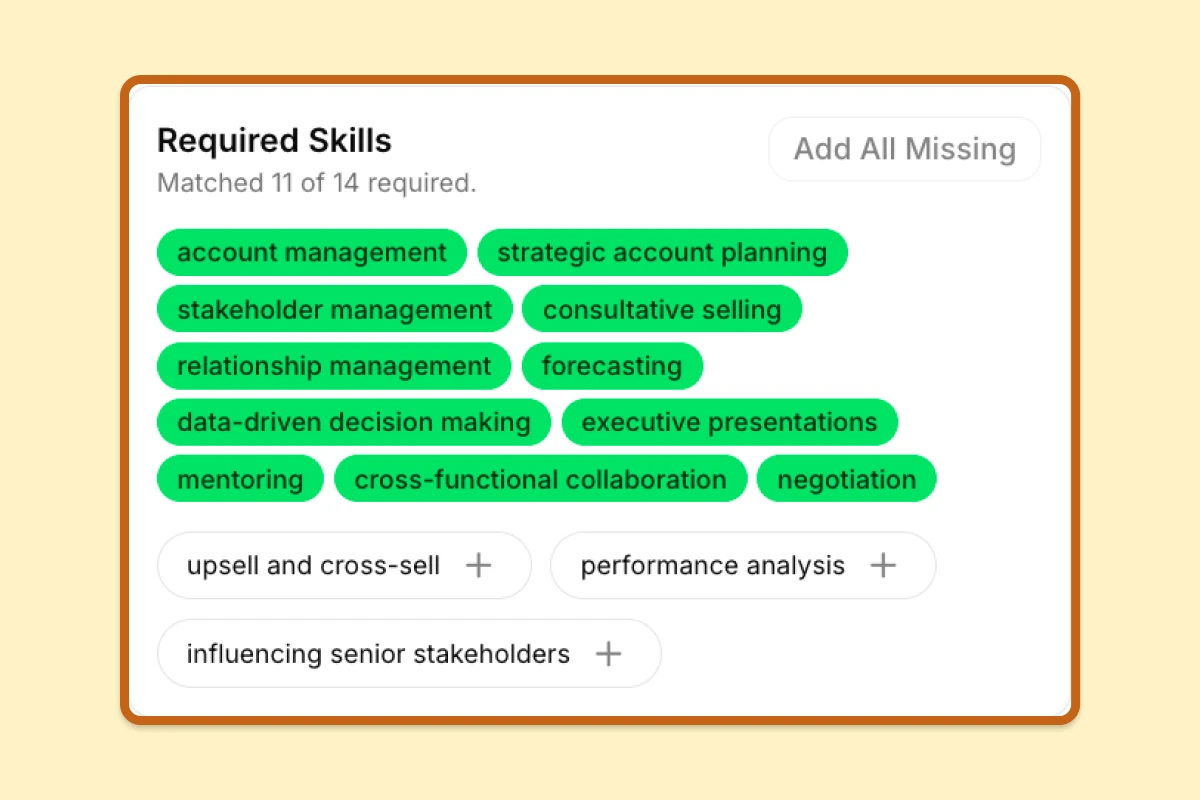The height and width of the screenshot is (800, 1200).
Task: Click the plus icon next to influencing senior stakeholders
Action: [608, 653]
